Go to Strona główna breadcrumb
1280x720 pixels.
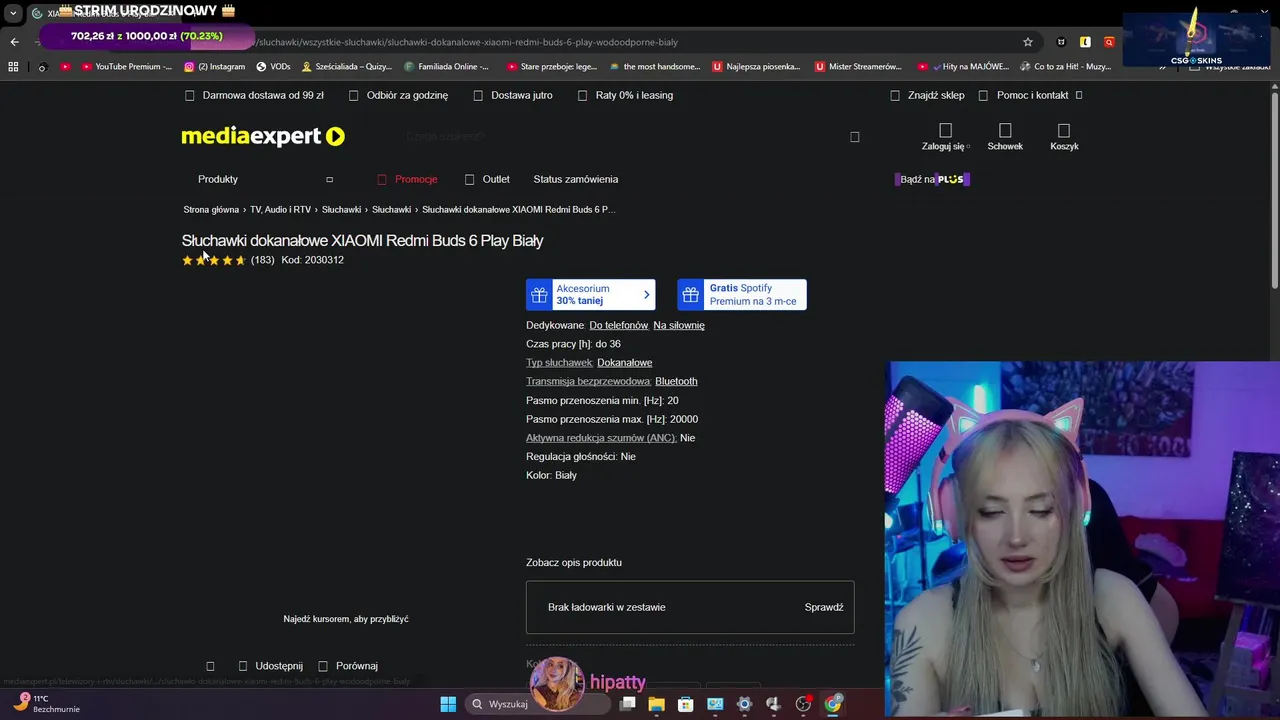[211, 210]
